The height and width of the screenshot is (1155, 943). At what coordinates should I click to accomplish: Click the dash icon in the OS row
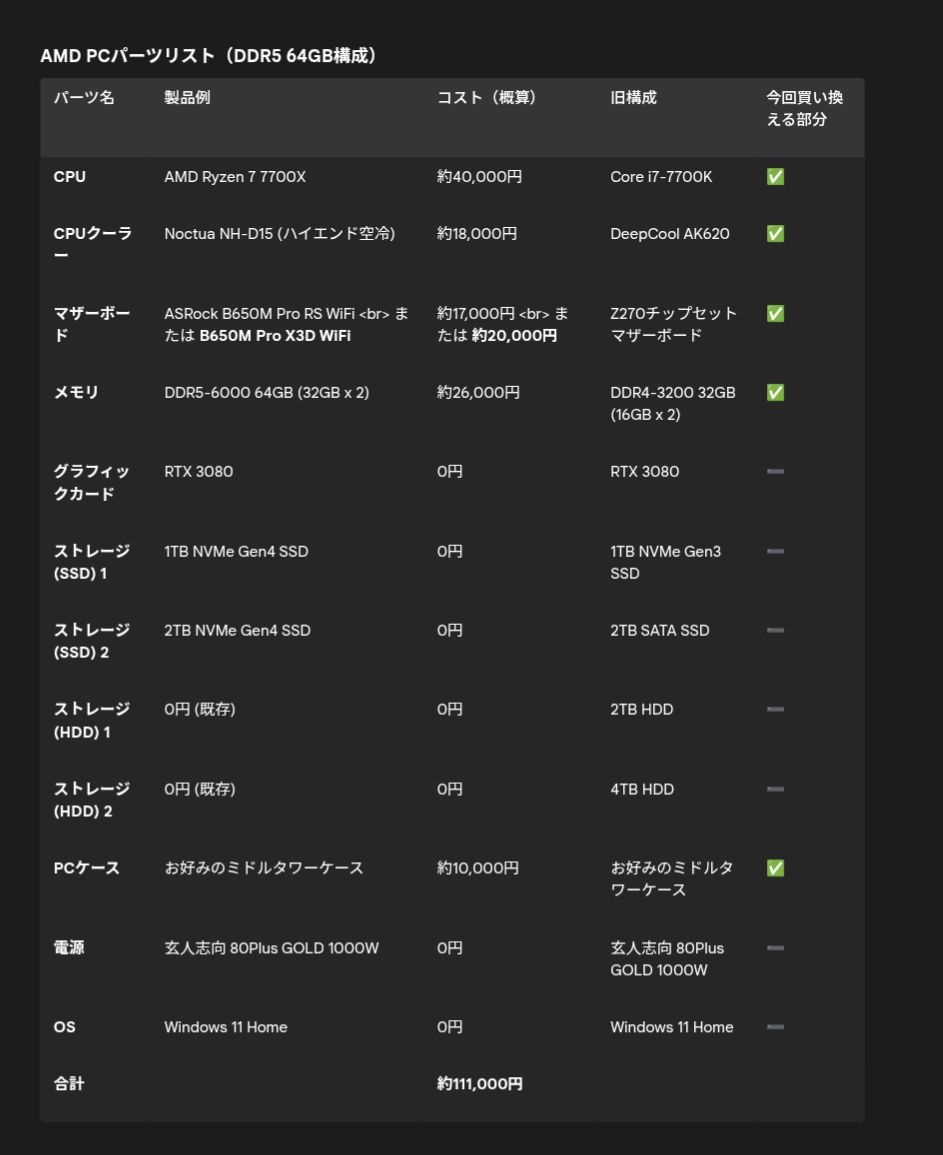coord(775,1027)
